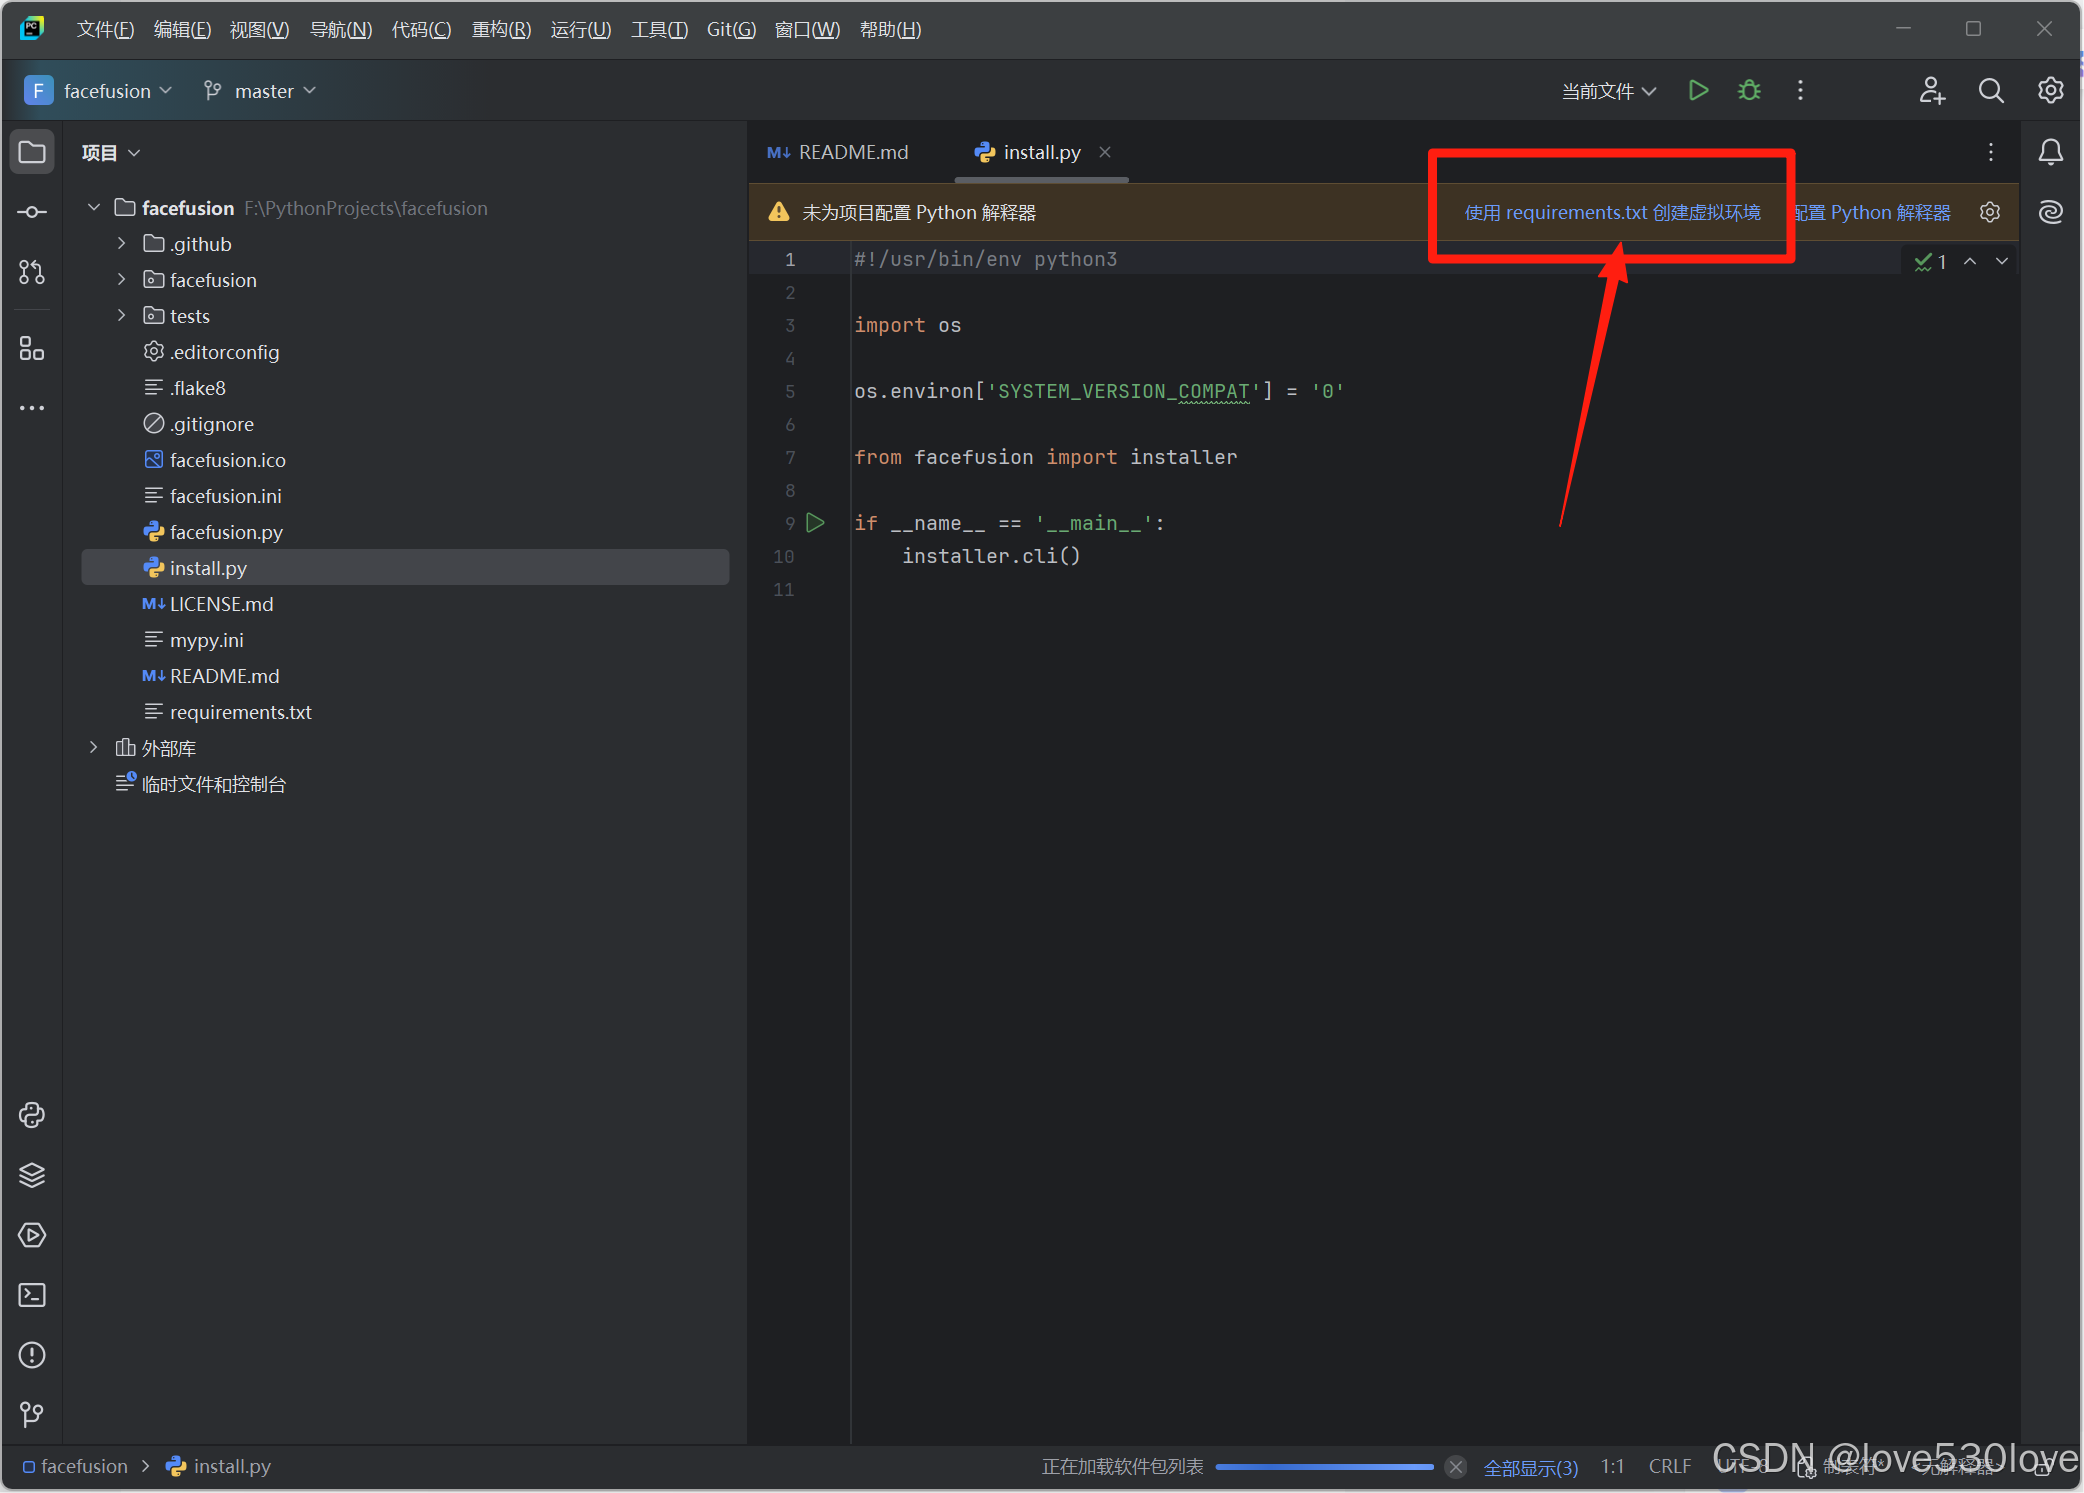This screenshot has width=2084, height=1493.
Task: Expand the .github folder
Action: click(x=121, y=244)
